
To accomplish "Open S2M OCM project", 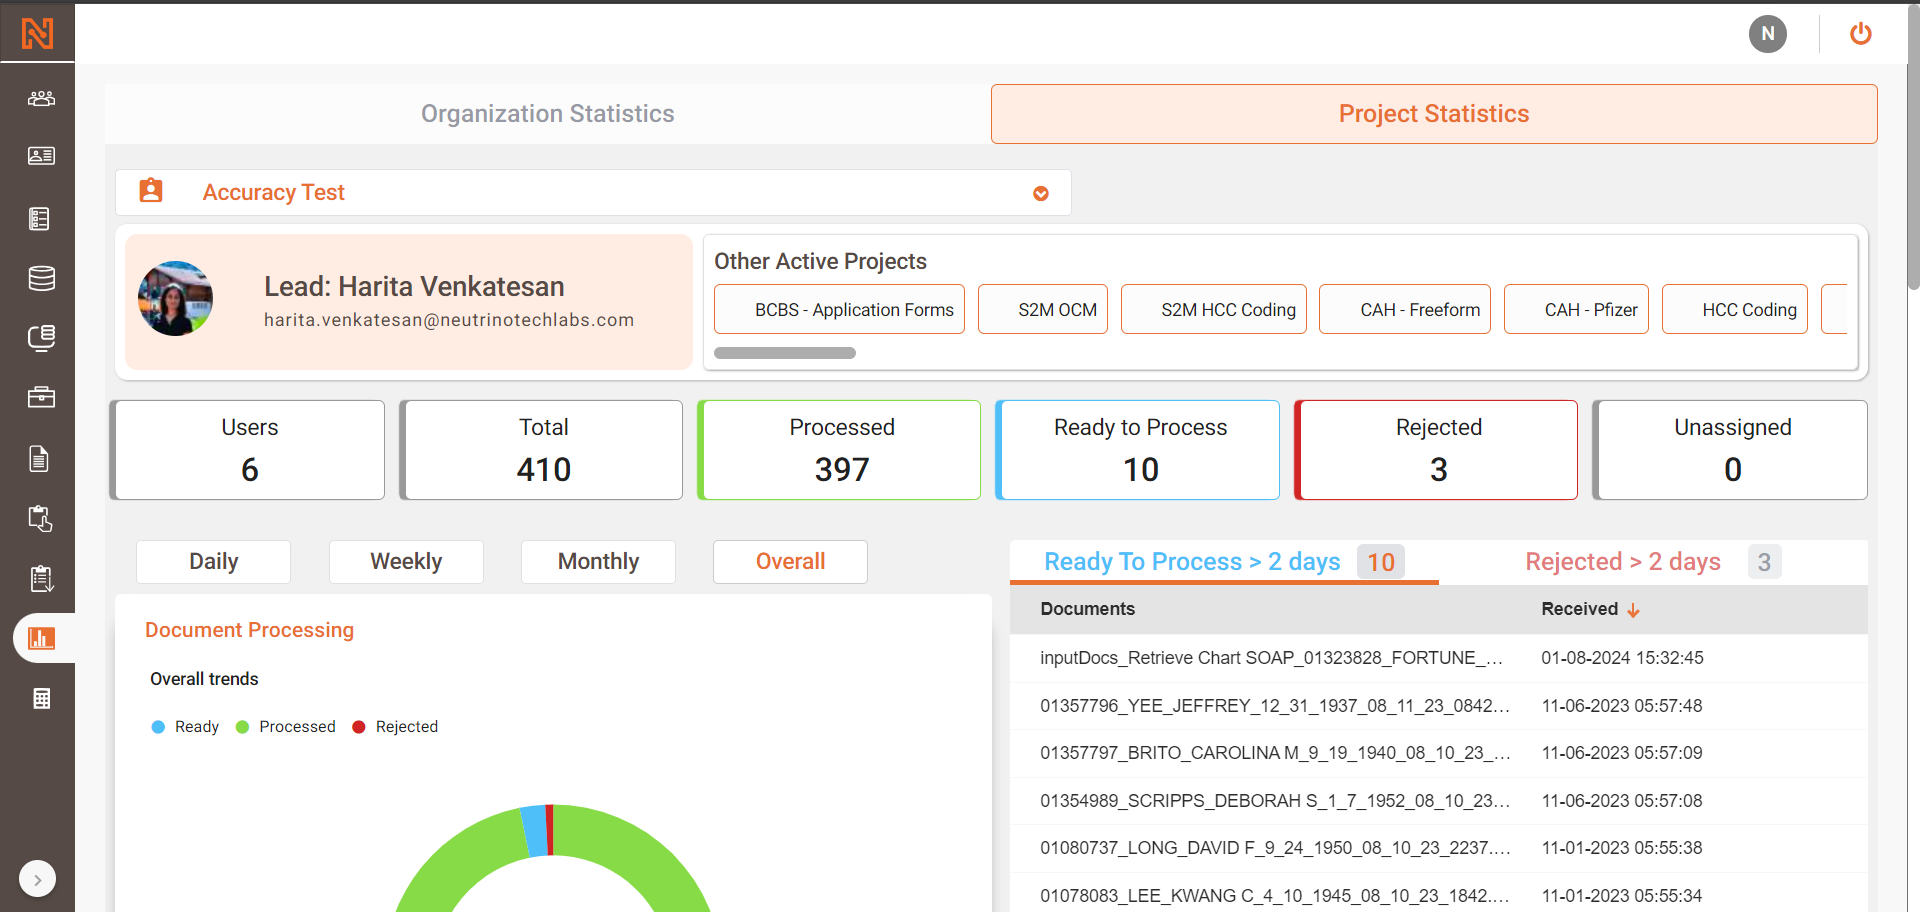I will pos(1042,309).
